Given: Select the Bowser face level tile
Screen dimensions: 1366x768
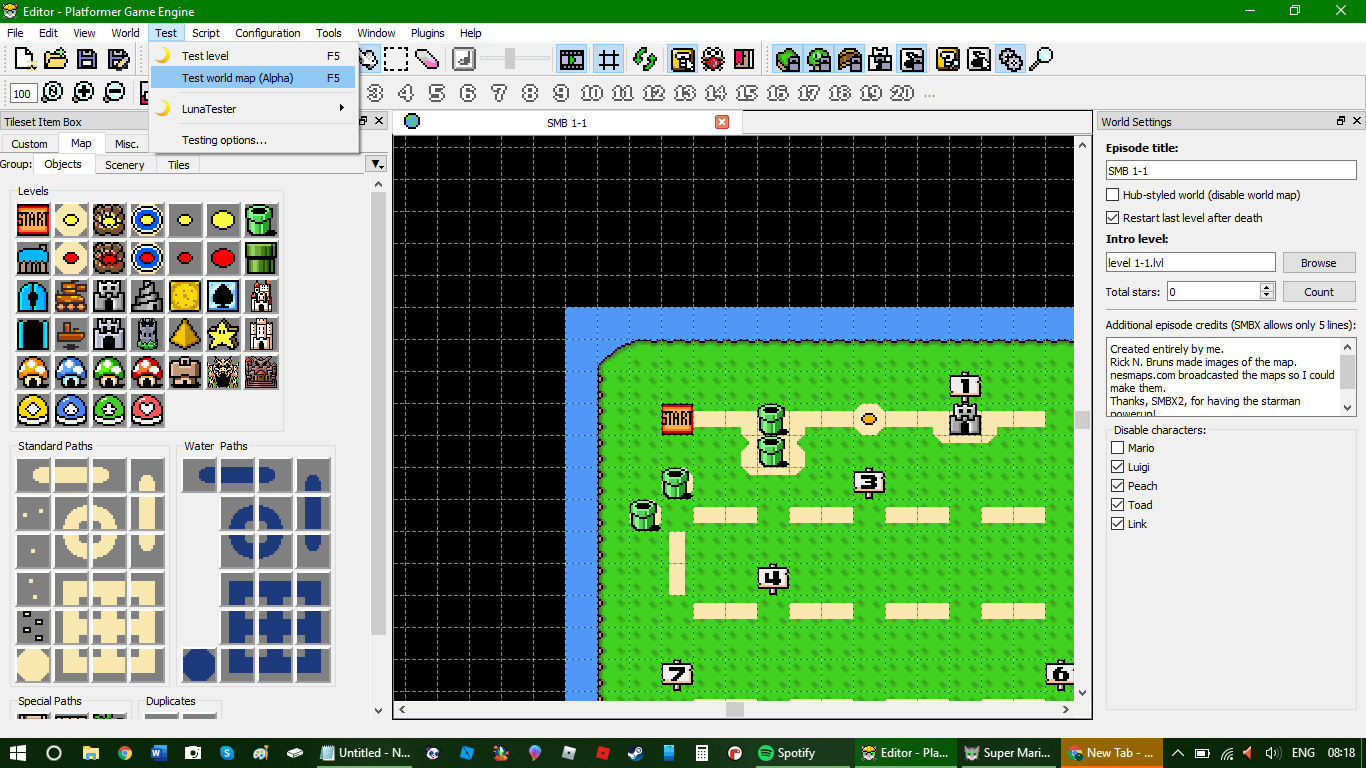Looking at the screenshot, I should (223, 372).
